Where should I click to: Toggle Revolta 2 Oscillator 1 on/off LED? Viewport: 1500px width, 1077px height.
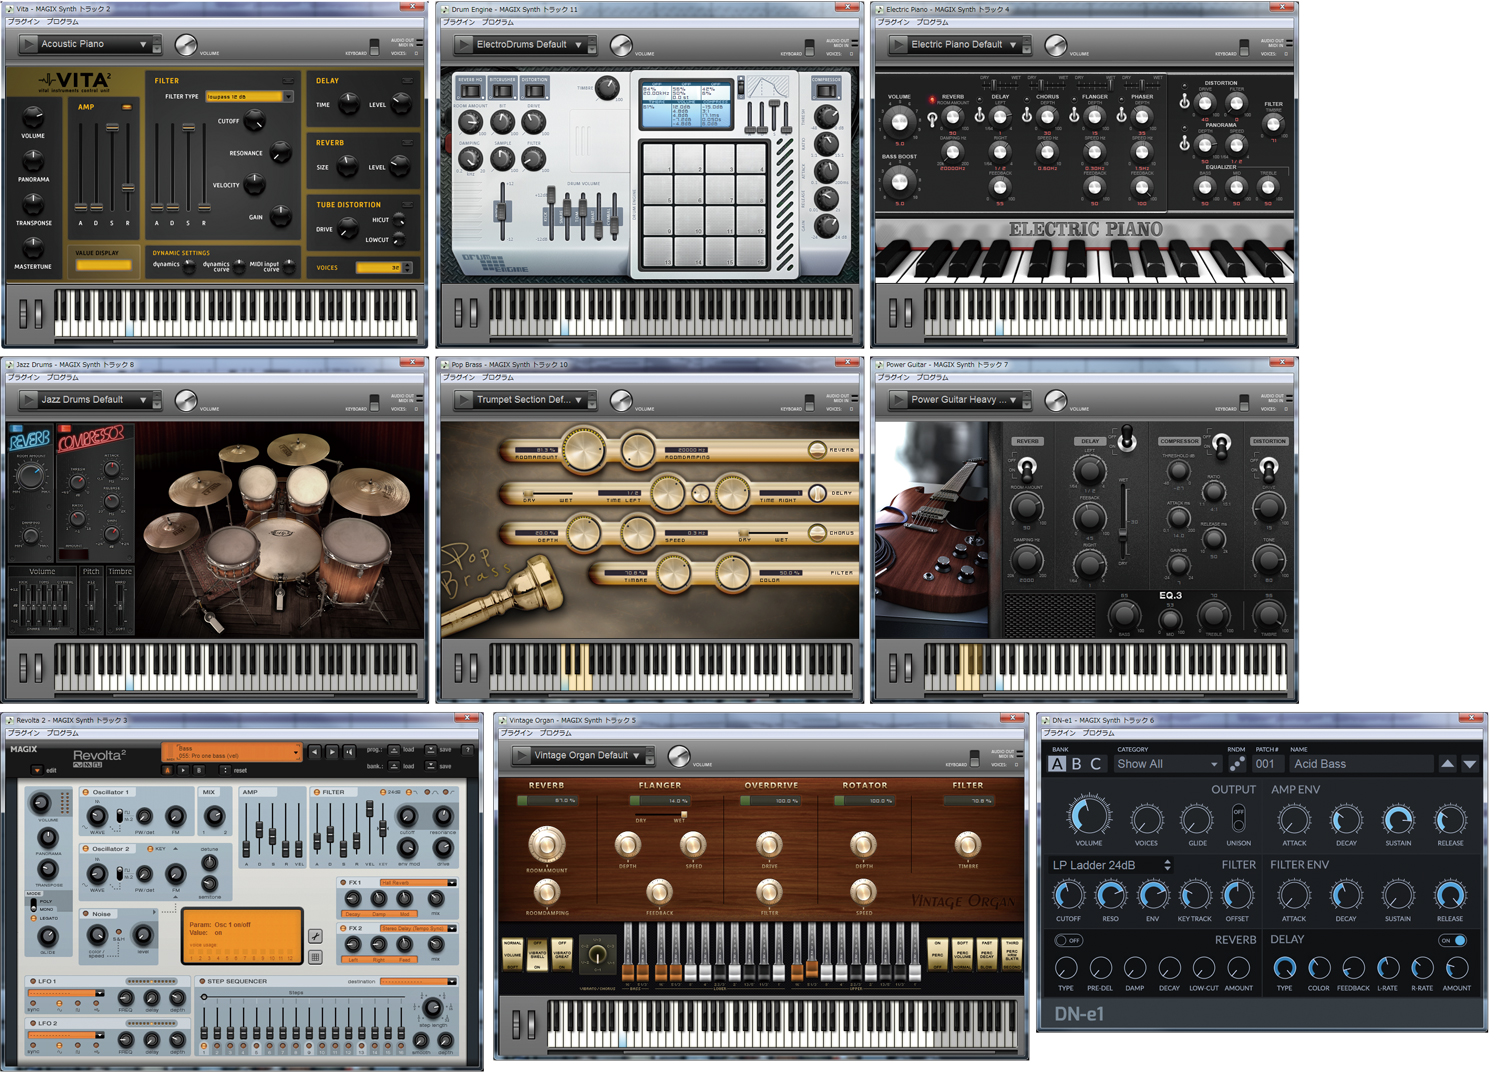(85, 792)
